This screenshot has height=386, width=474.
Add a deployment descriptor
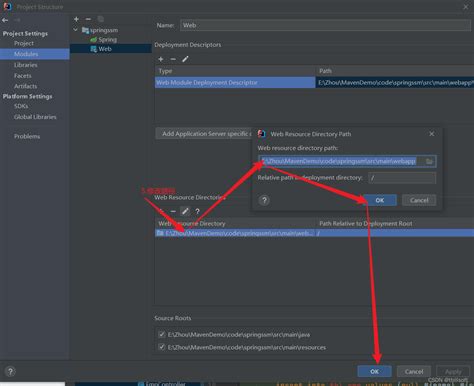point(161,59)
